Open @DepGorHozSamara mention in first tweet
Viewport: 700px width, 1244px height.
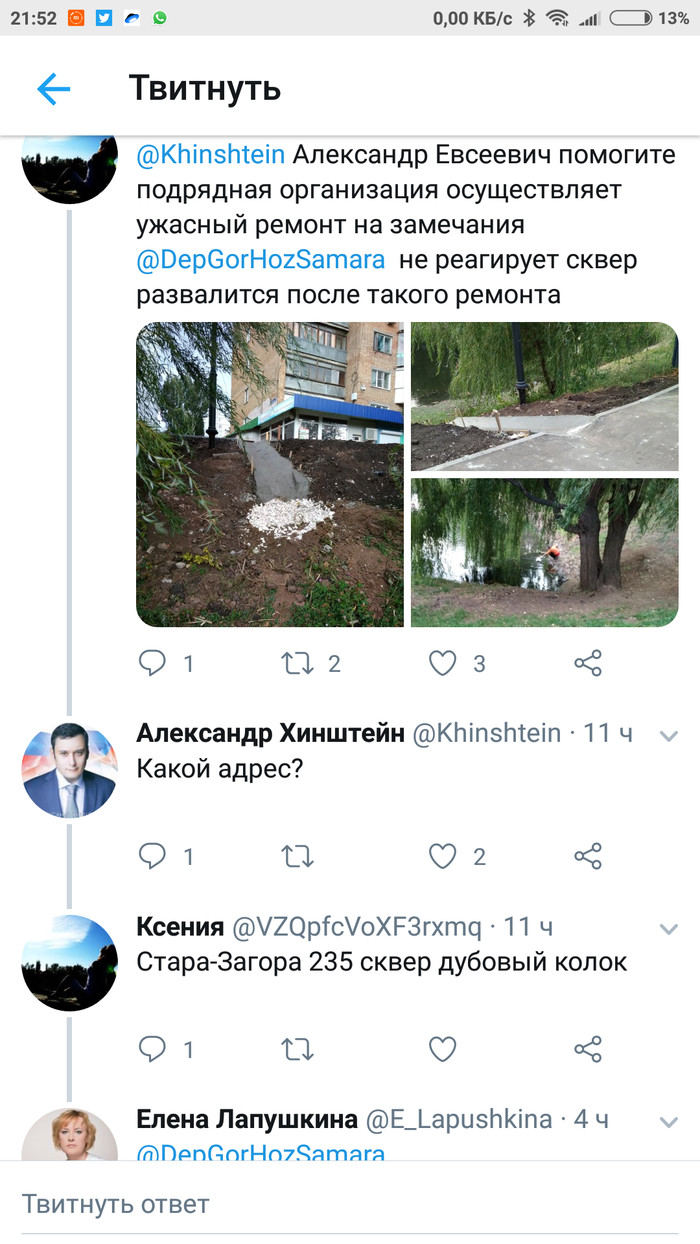coord(261,260)
